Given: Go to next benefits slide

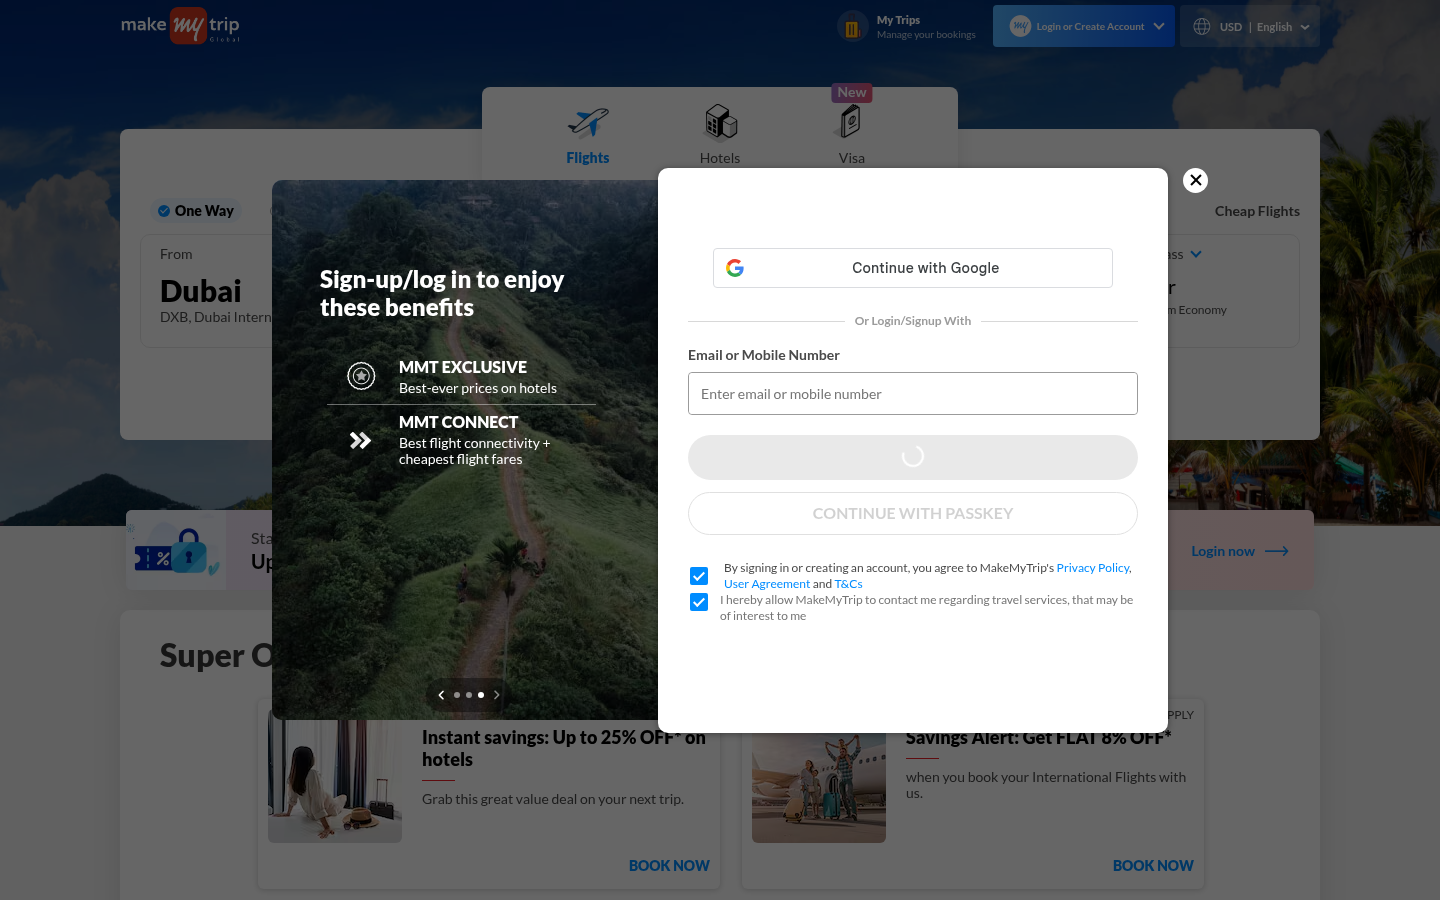Looking at the screenshot, I should click(x=496, y=695).
